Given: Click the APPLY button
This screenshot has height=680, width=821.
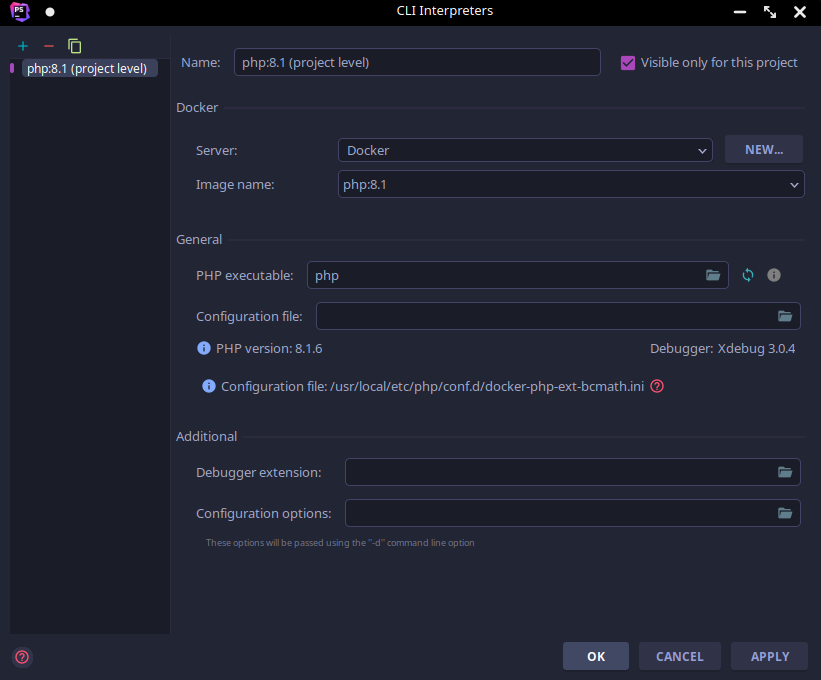Looking at the screenshot, I should [770, 656].
